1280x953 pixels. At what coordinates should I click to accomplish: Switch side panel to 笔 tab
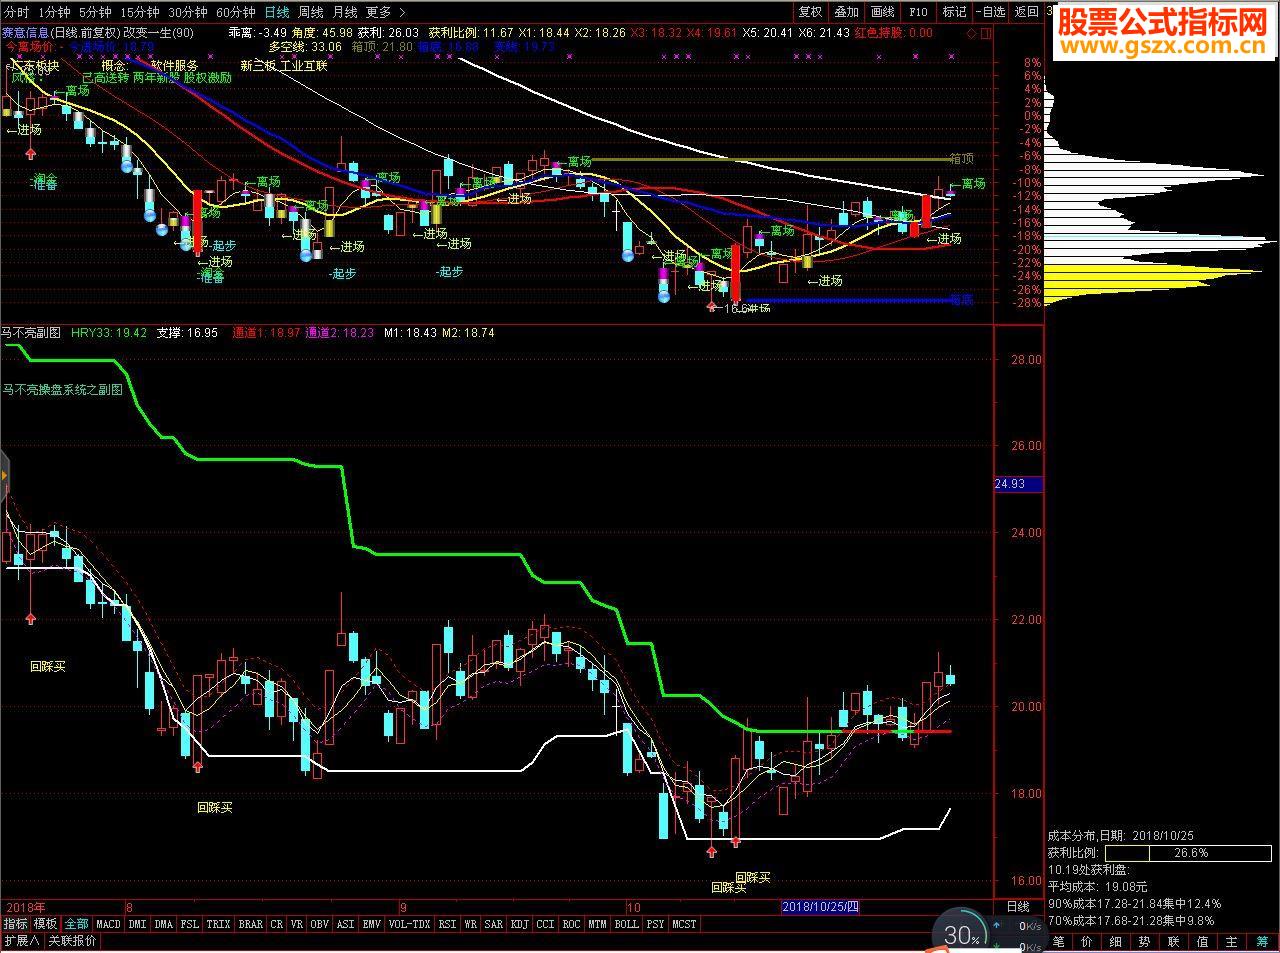coord(1059,942)
